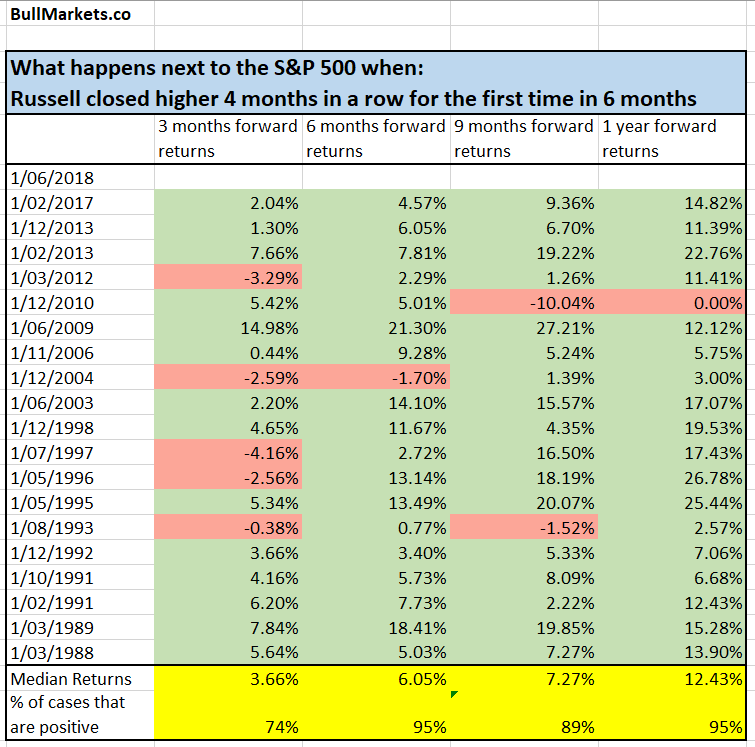755x747 pixels.
Task: Select the '1 year forward returns' header
Action: [672, 139]
